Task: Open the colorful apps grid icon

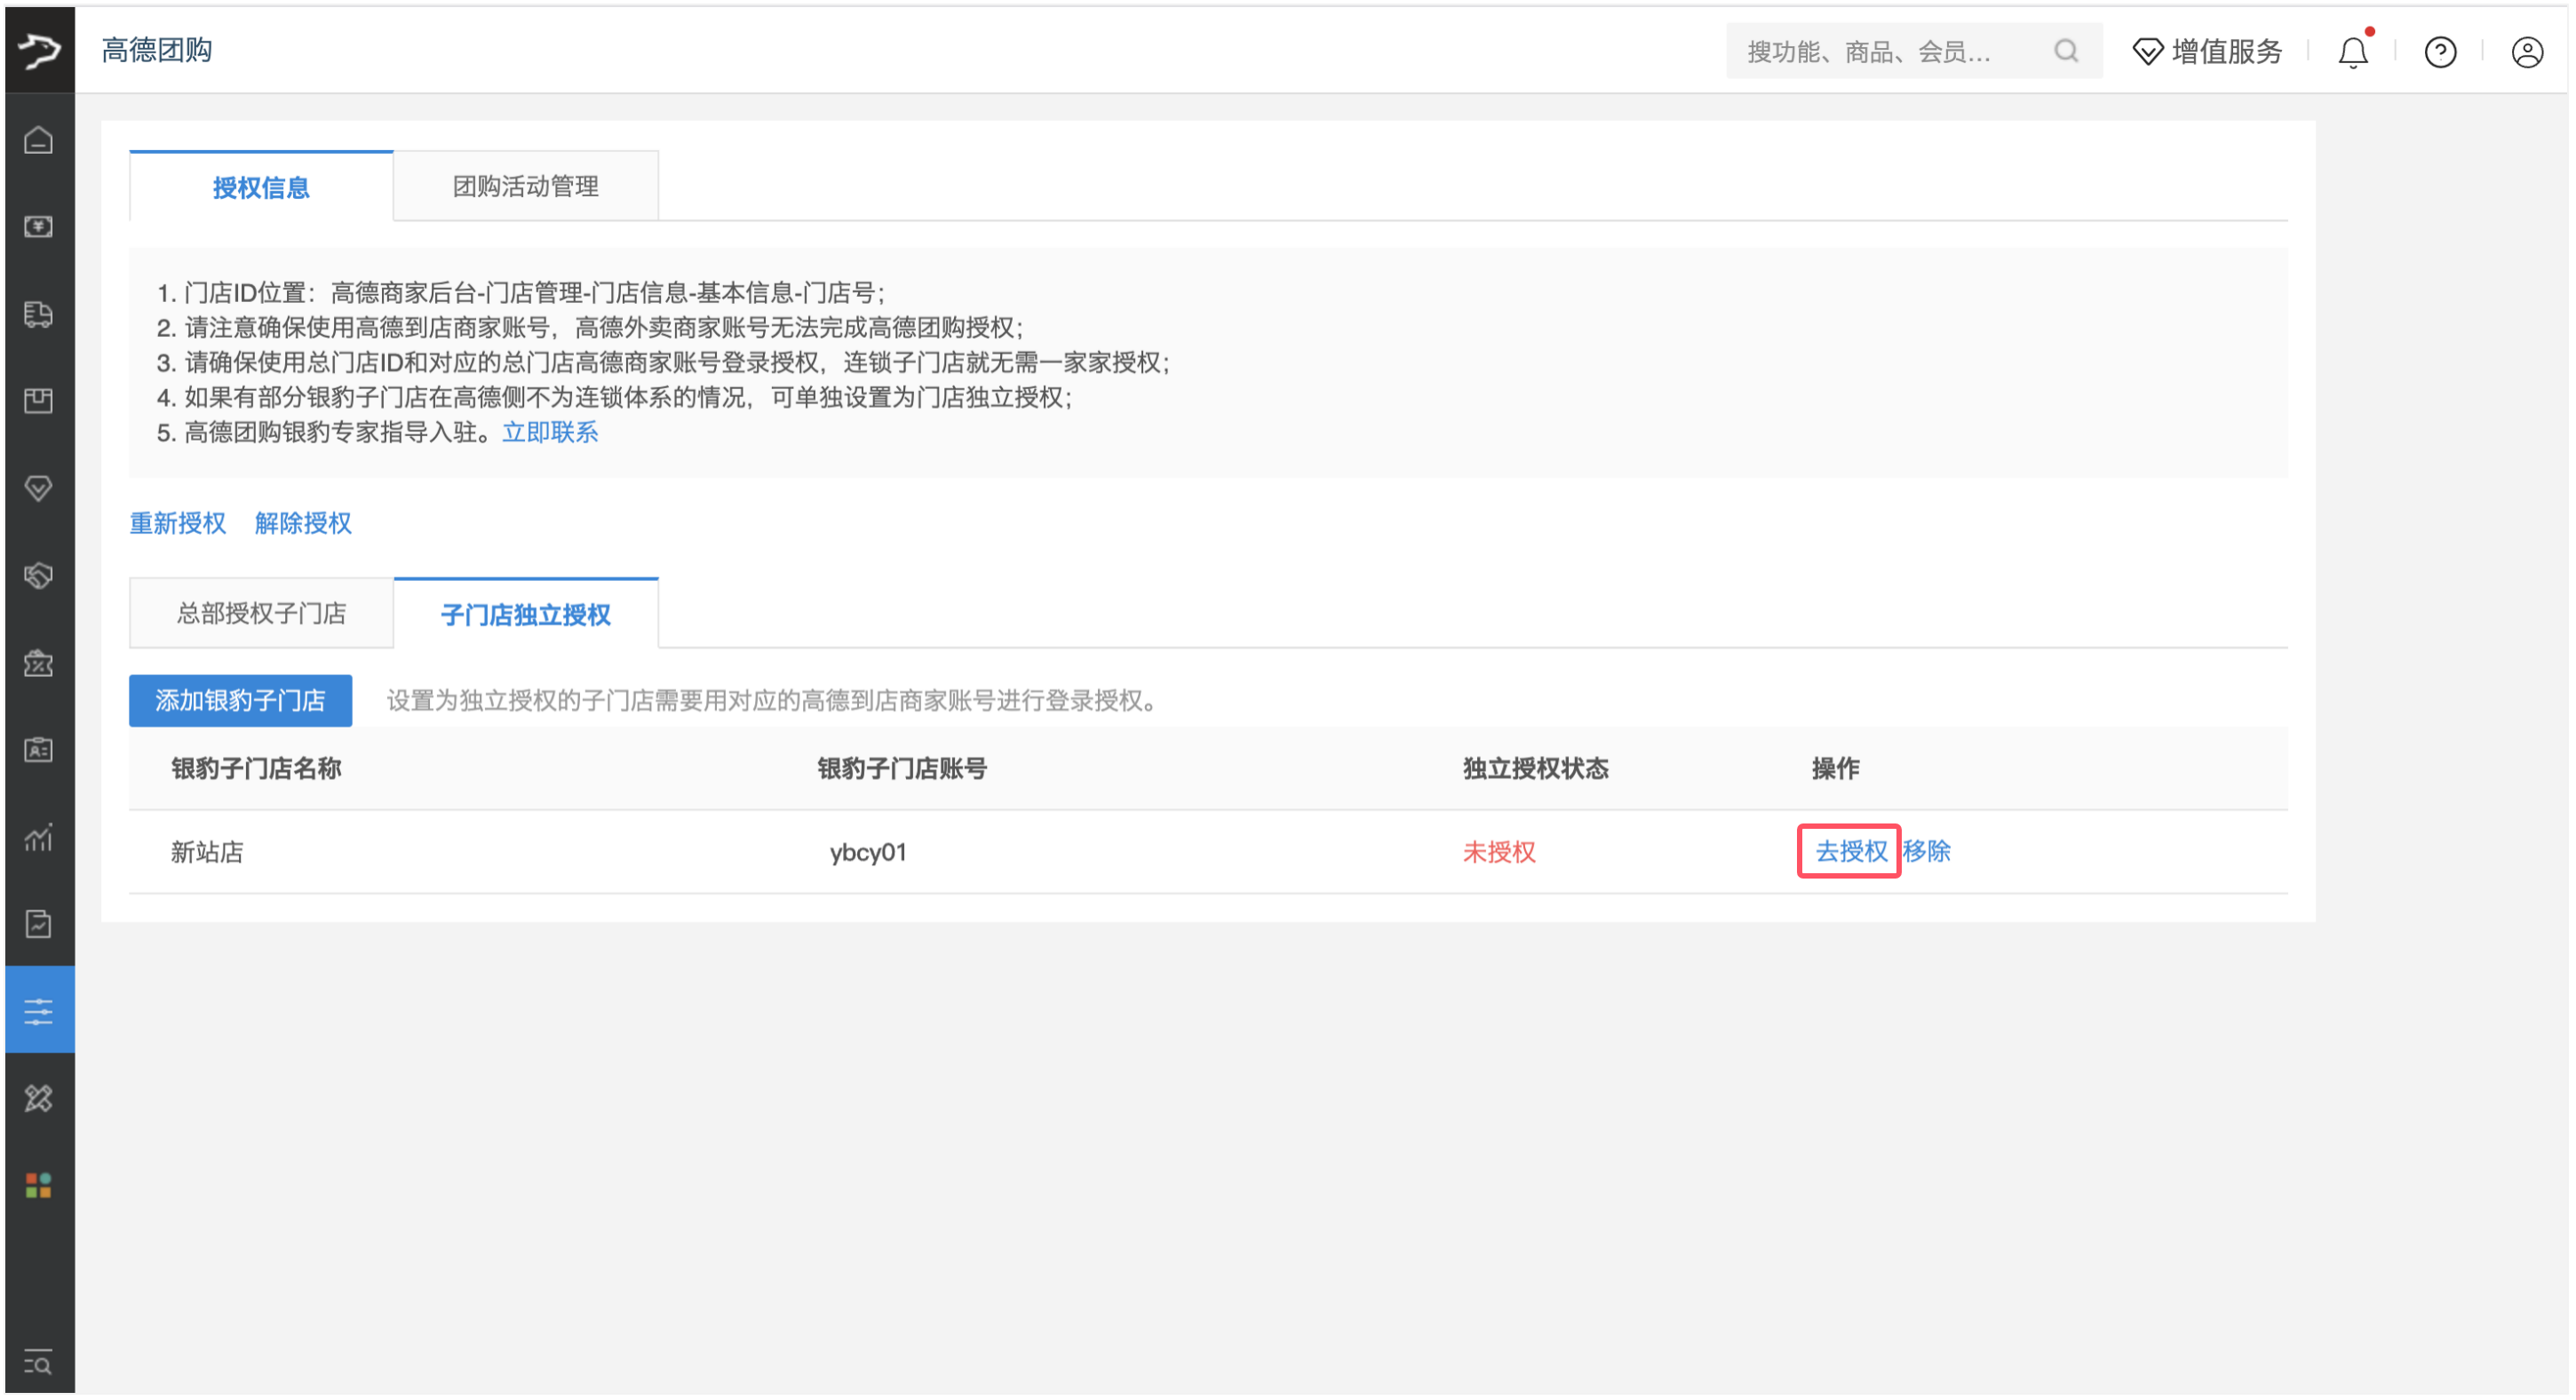Action: coord(39,1187)
